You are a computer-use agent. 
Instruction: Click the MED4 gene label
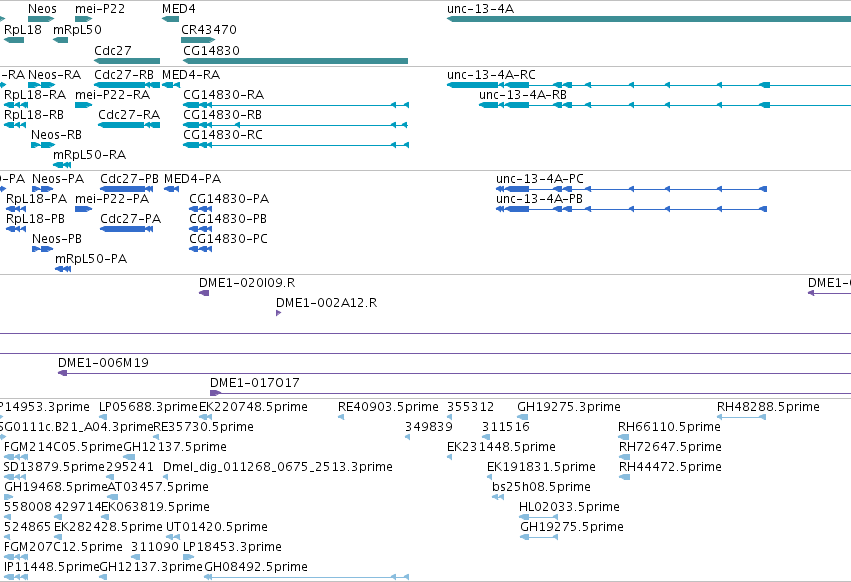[179, 9]
